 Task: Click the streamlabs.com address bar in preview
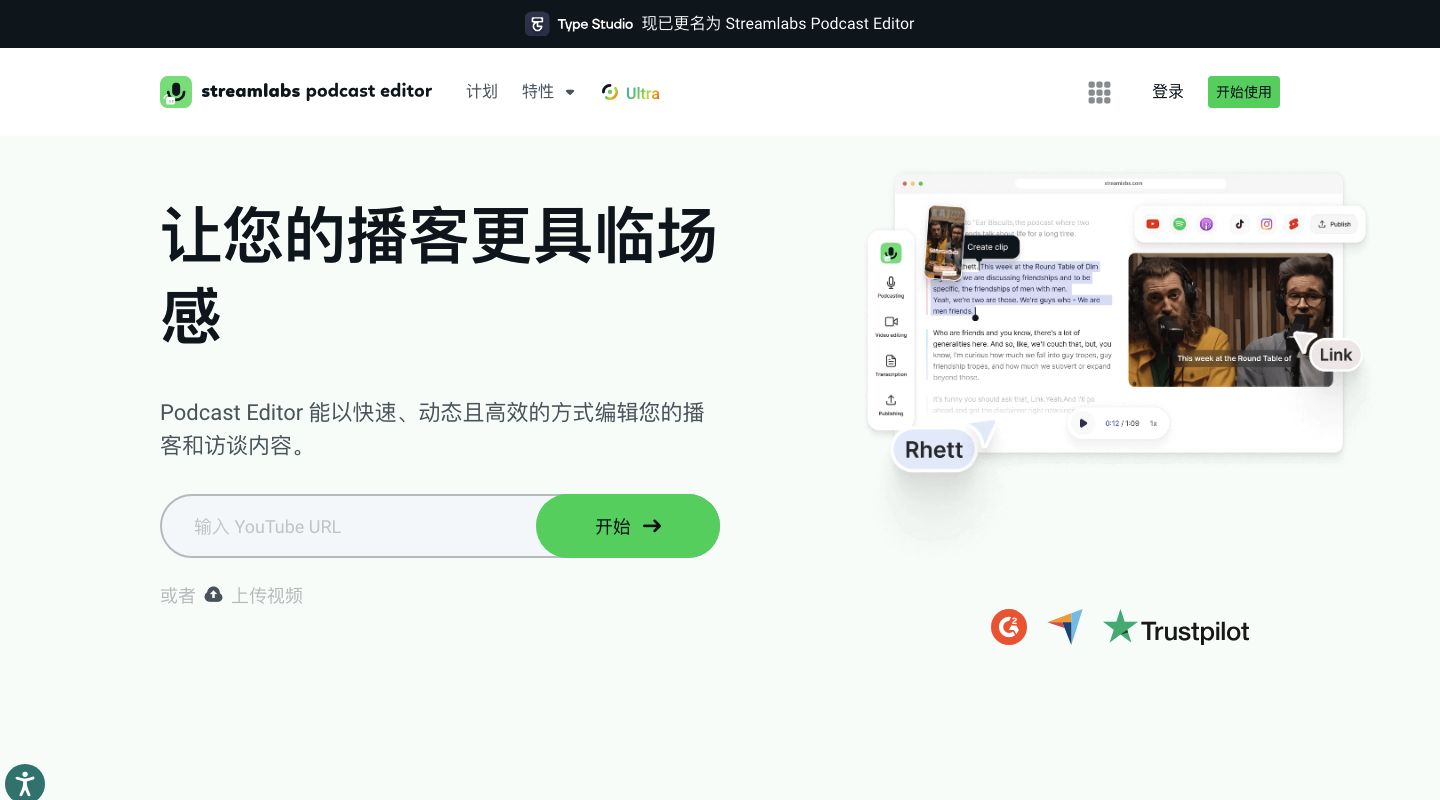pyautogui.click(x=1120, y=183)
